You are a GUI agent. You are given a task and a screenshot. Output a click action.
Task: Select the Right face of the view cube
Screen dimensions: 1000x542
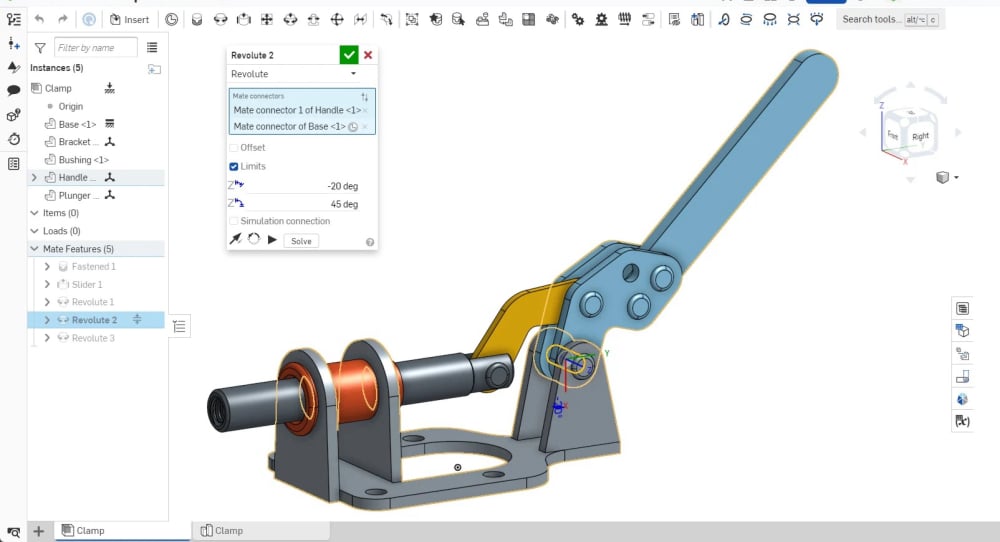point(920,135)
